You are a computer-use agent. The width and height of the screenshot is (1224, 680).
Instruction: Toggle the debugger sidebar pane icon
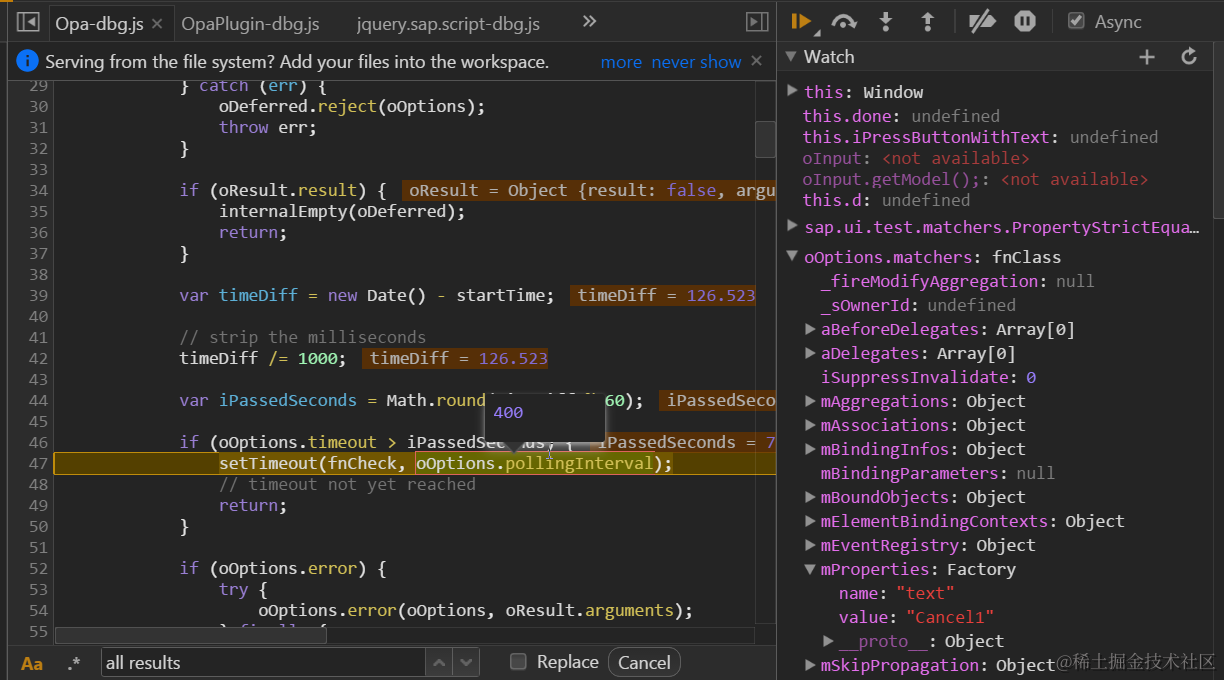(x=757, y=22)
